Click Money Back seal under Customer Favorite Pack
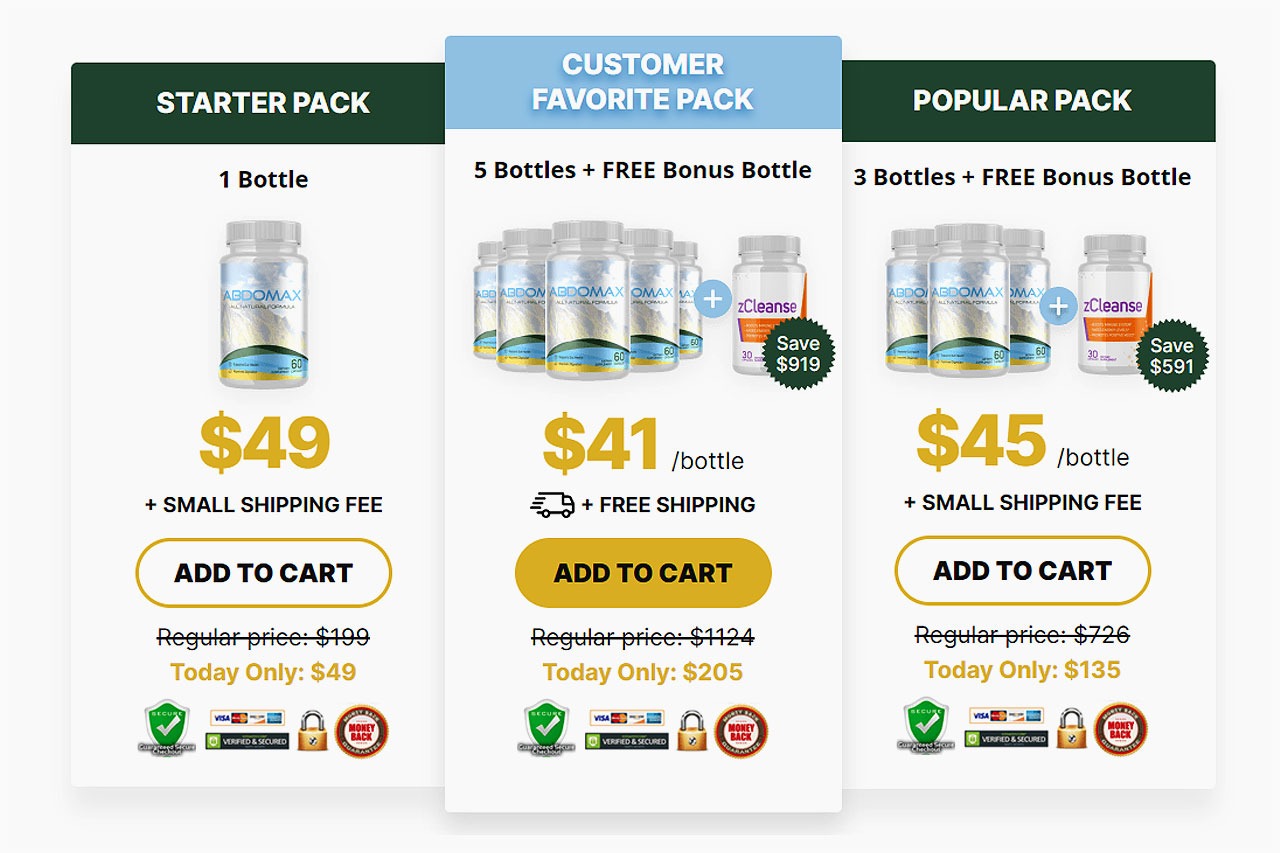The height and width of the screenshot is (853, 1280). pyautogui.click(x=741, y=731)
